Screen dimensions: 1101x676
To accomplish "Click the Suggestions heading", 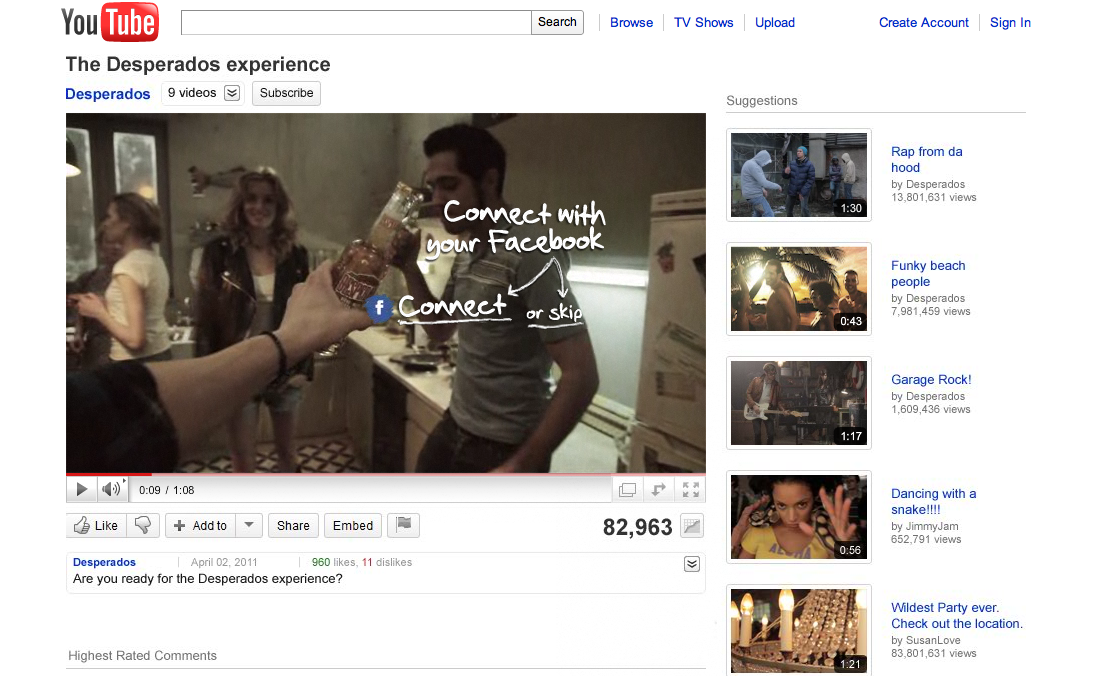I will point(762,100).
